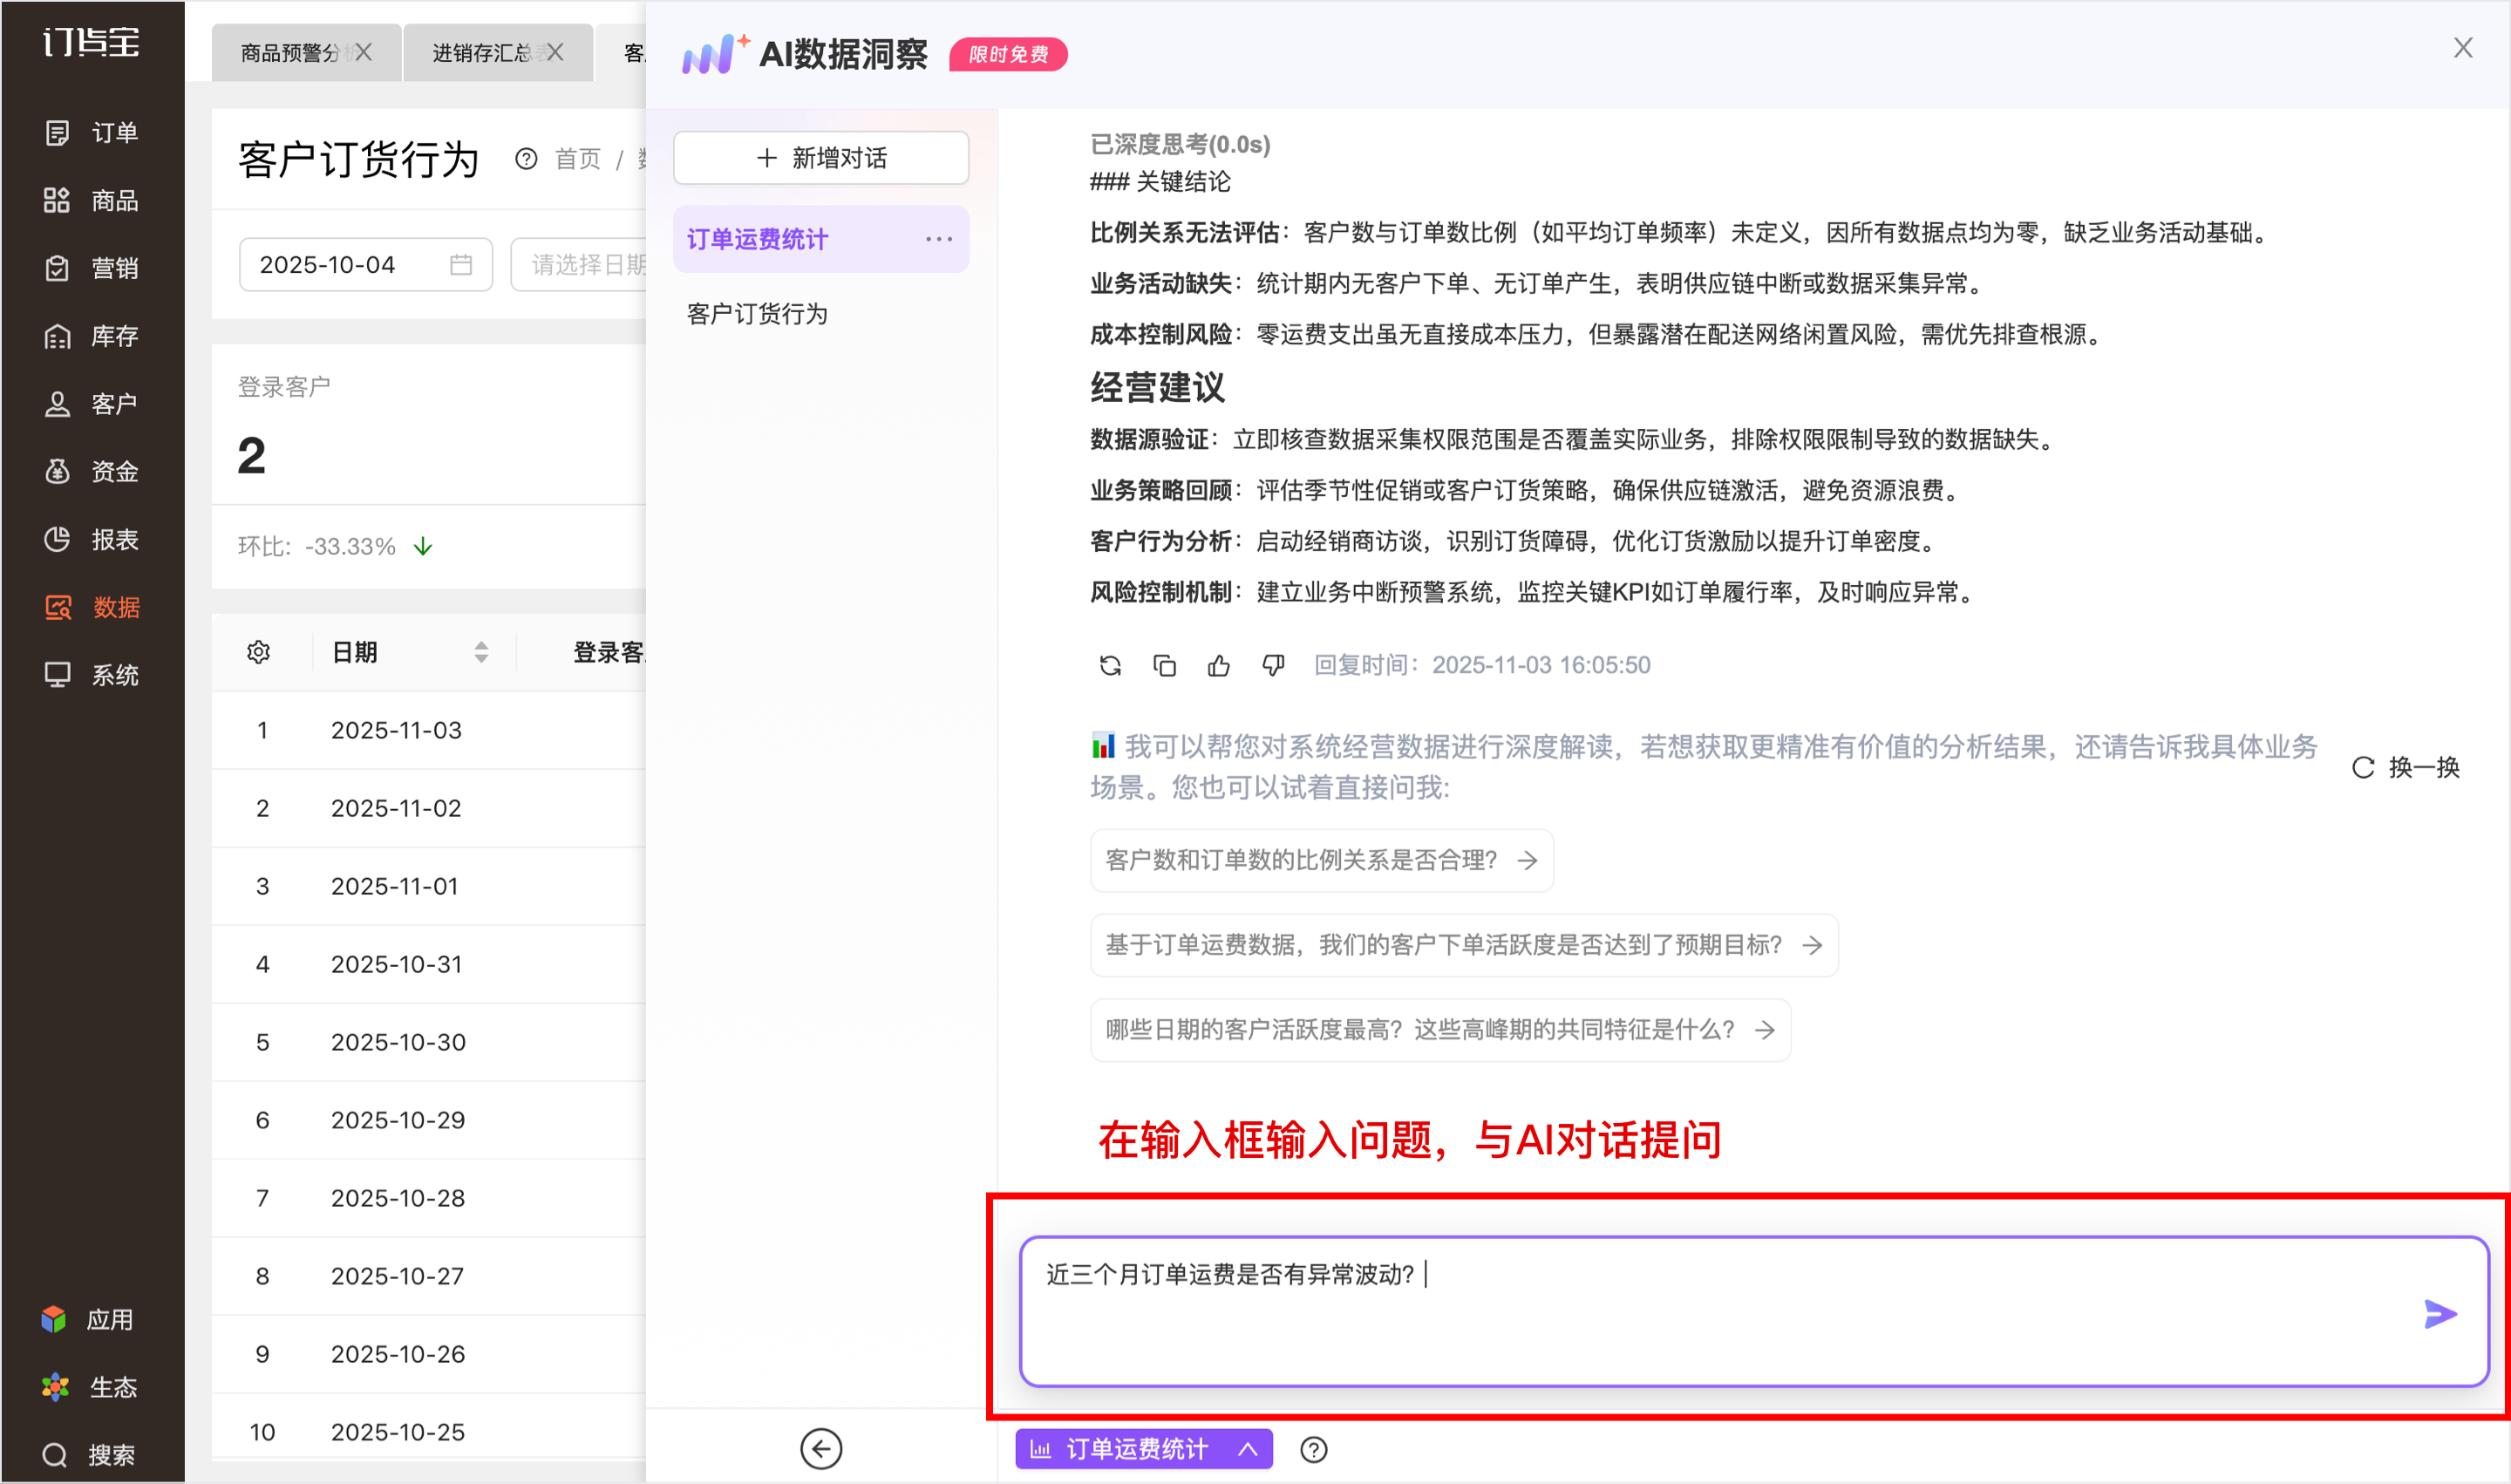Image resolution: width=2511 pixels, height=1484 pixels.
Task: Expand the 订单运费统计 topic selector
Action: pyautogui.click(x=1143, y=1449)
